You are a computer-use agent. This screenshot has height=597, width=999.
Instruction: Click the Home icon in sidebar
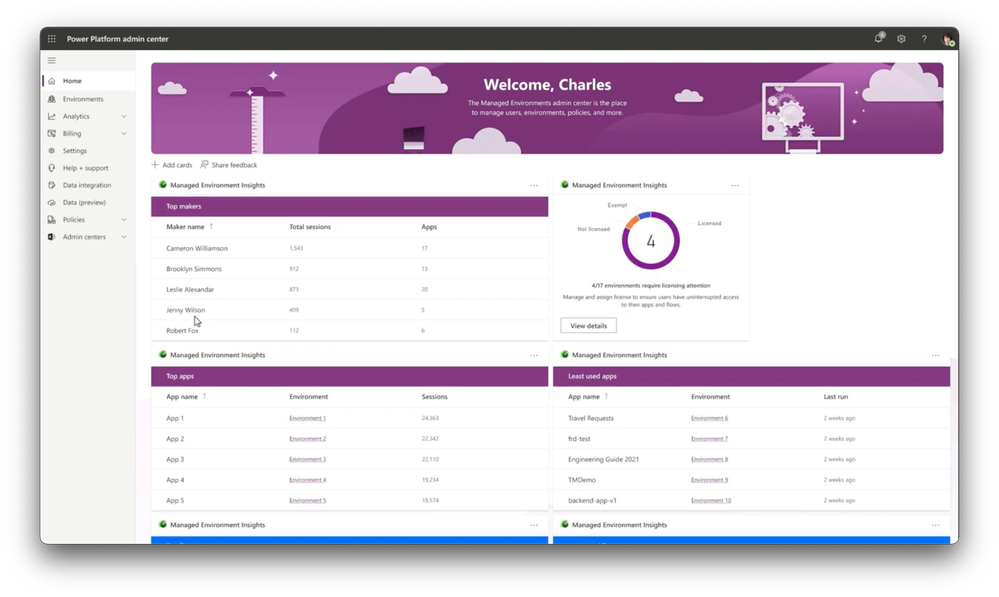(x=52, y=81)
